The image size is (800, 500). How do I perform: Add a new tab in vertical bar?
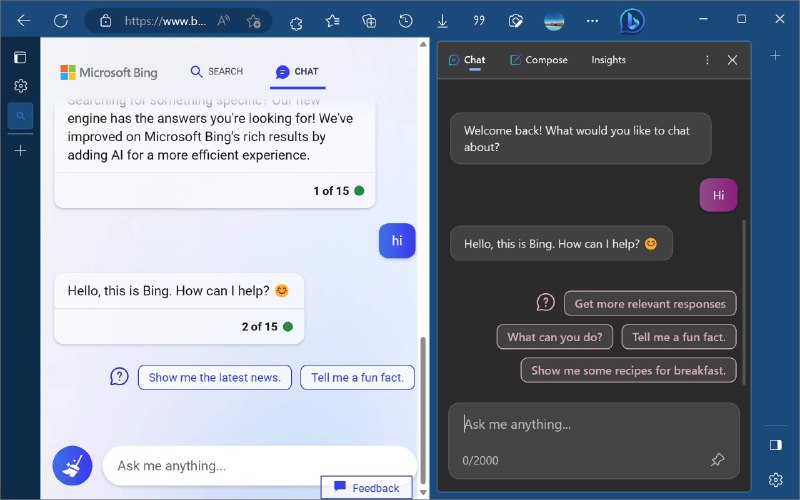point(20,151)
